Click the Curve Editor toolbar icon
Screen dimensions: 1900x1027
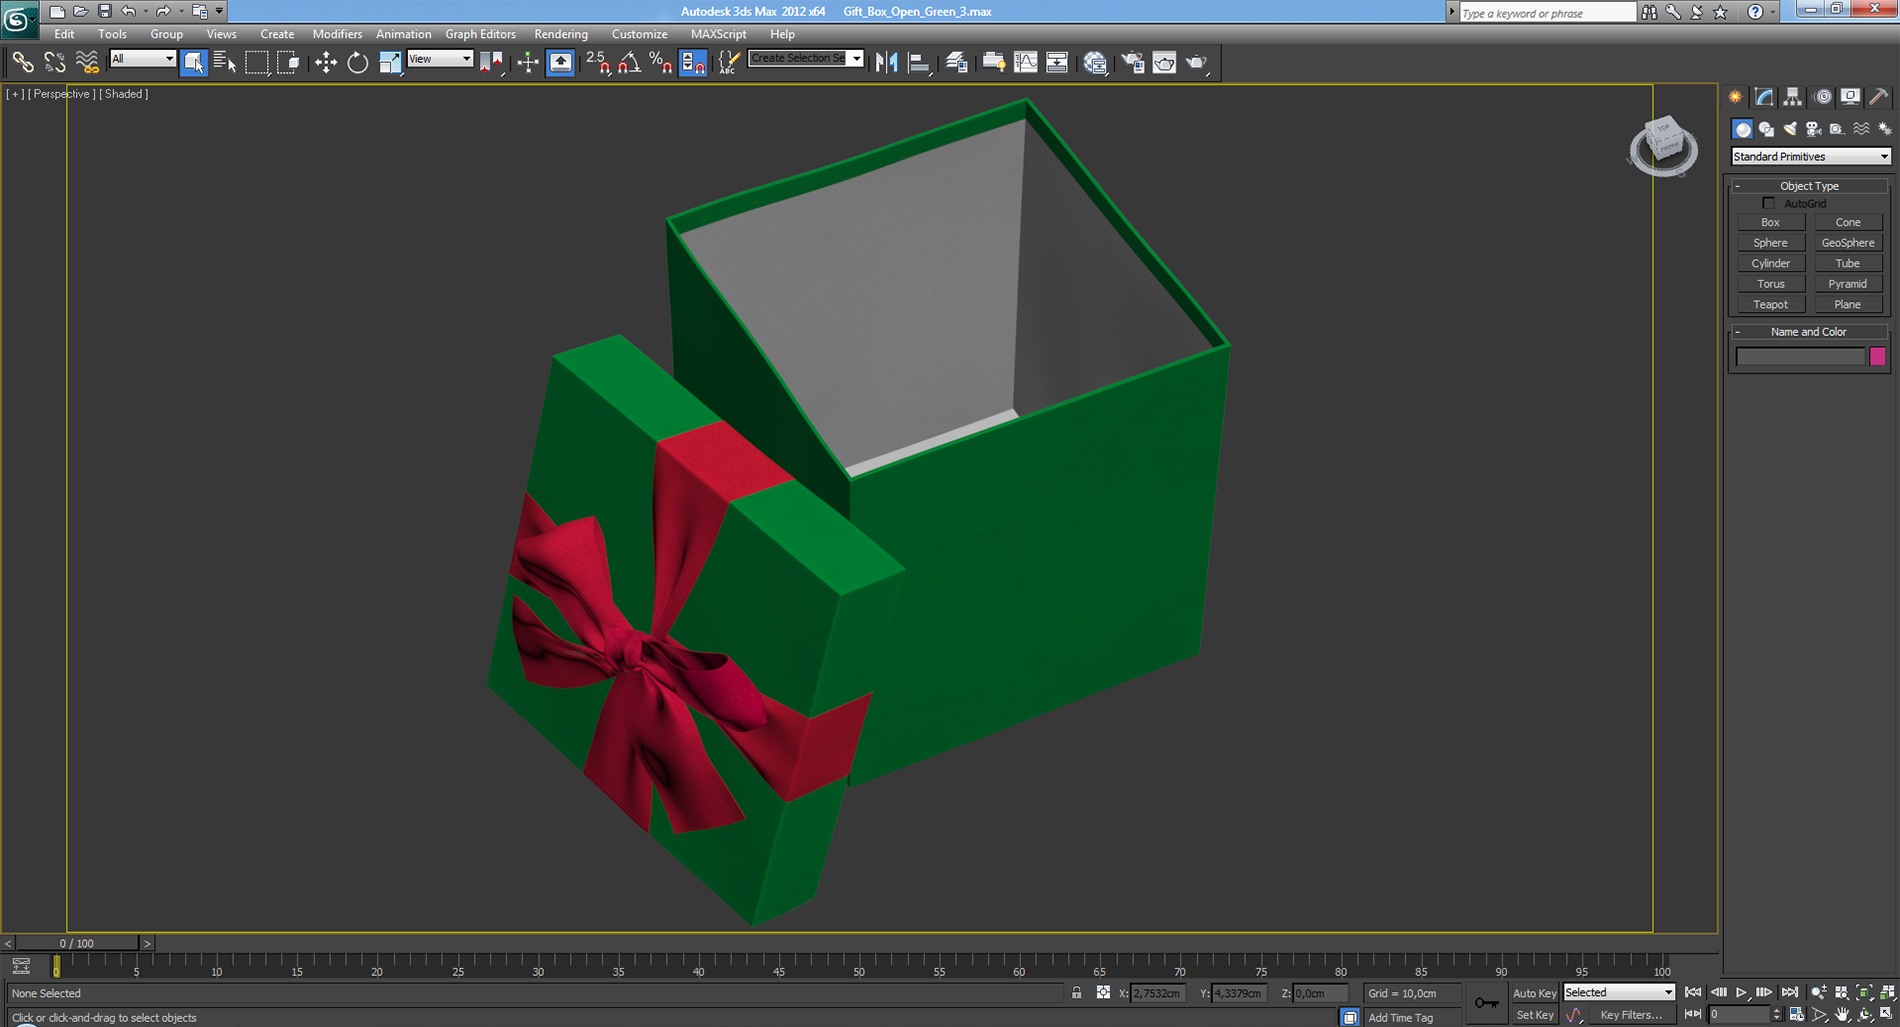pyautogui.click(x=1026, y=62)
